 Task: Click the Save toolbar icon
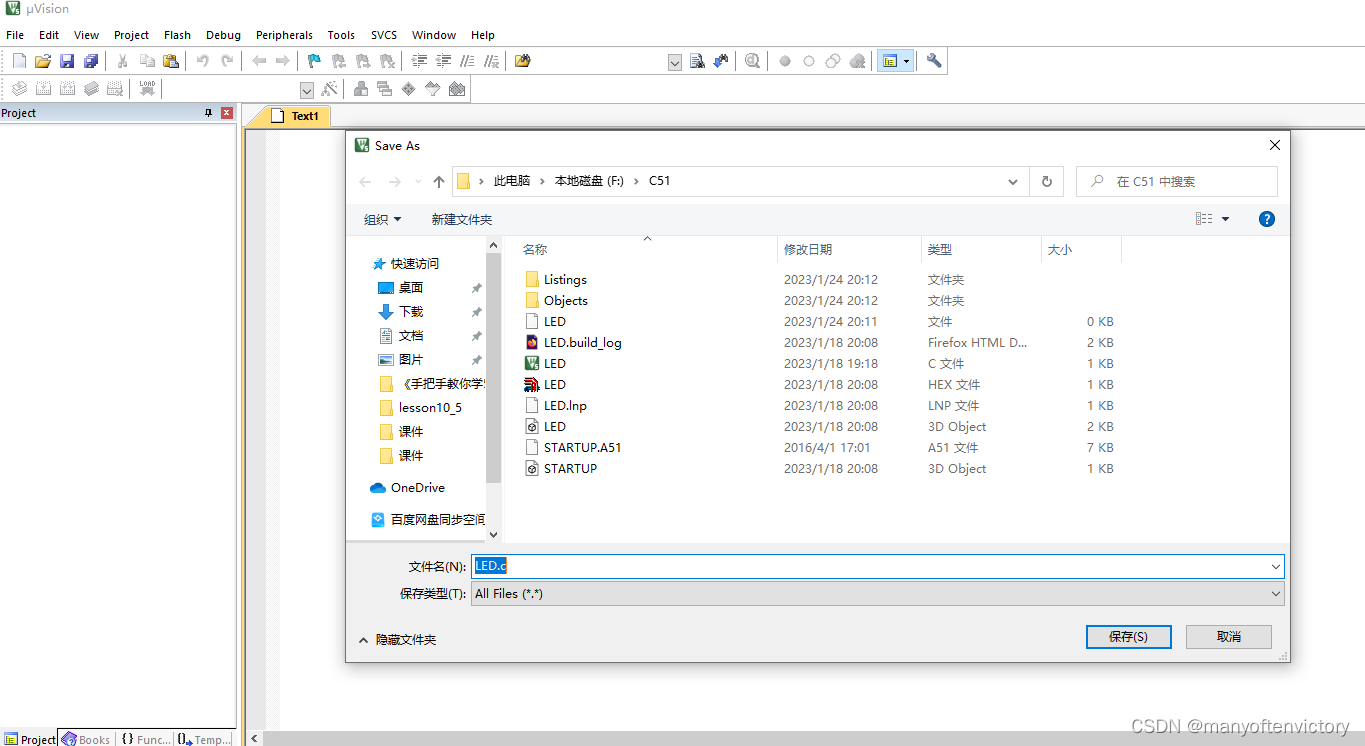tap(67, 61)
